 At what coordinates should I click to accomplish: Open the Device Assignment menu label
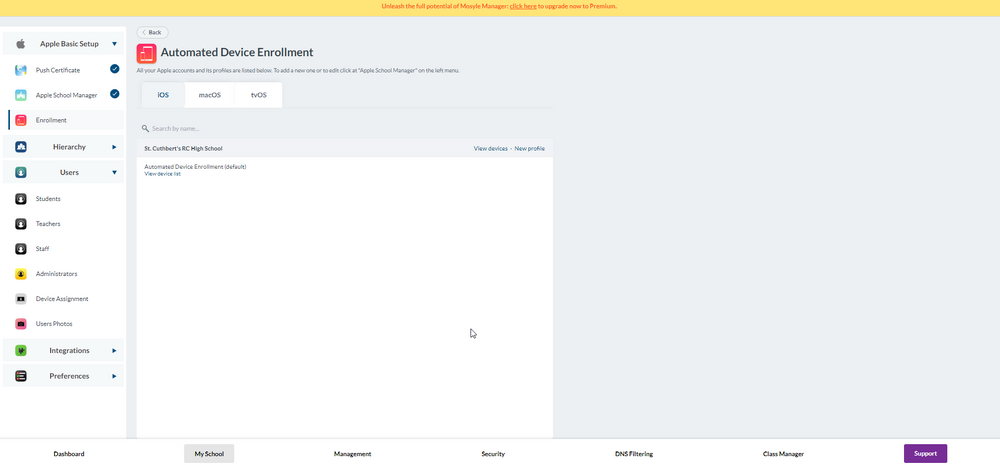[62, 299]
